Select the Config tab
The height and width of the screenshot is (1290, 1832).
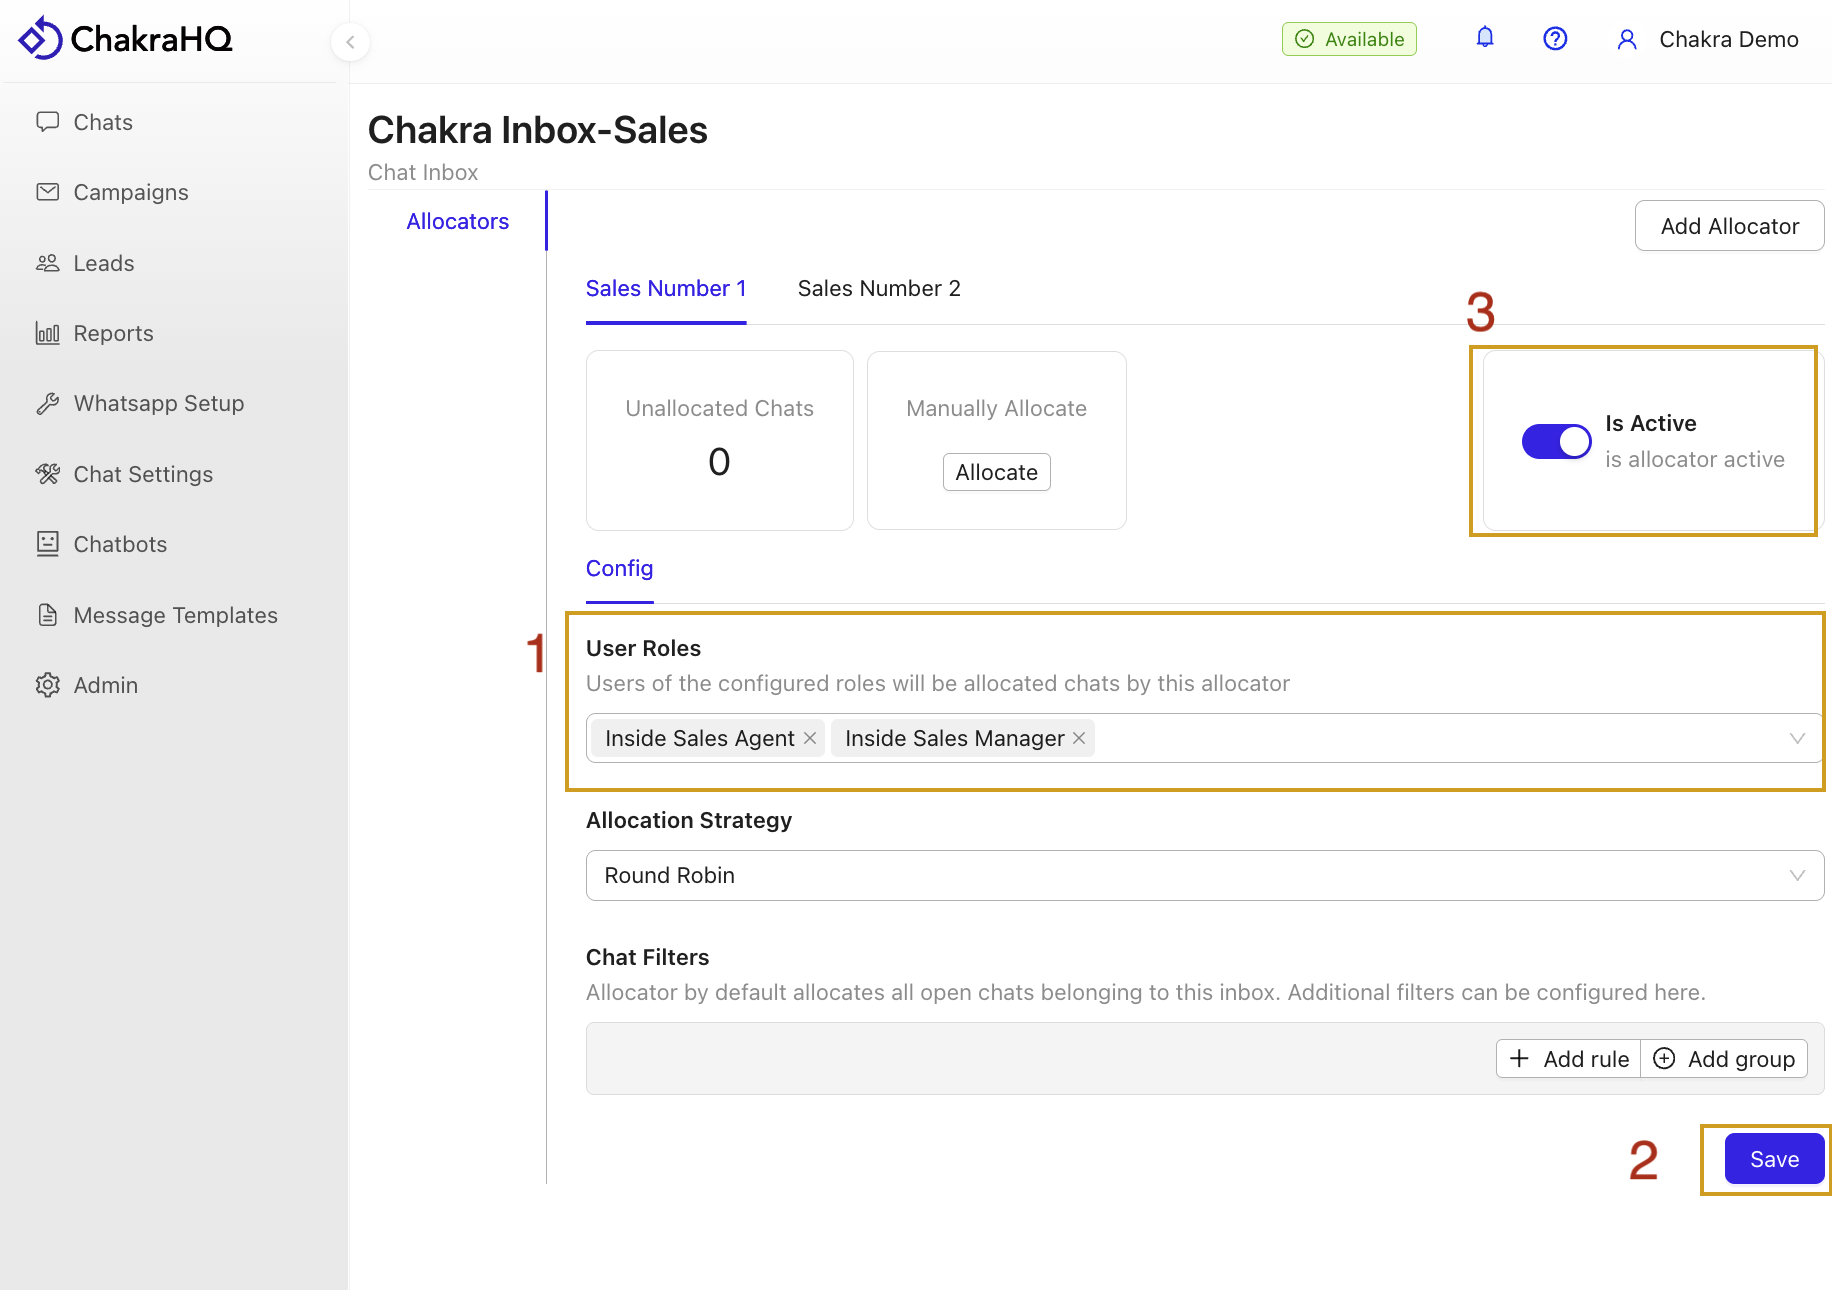[x=619, y=568]
